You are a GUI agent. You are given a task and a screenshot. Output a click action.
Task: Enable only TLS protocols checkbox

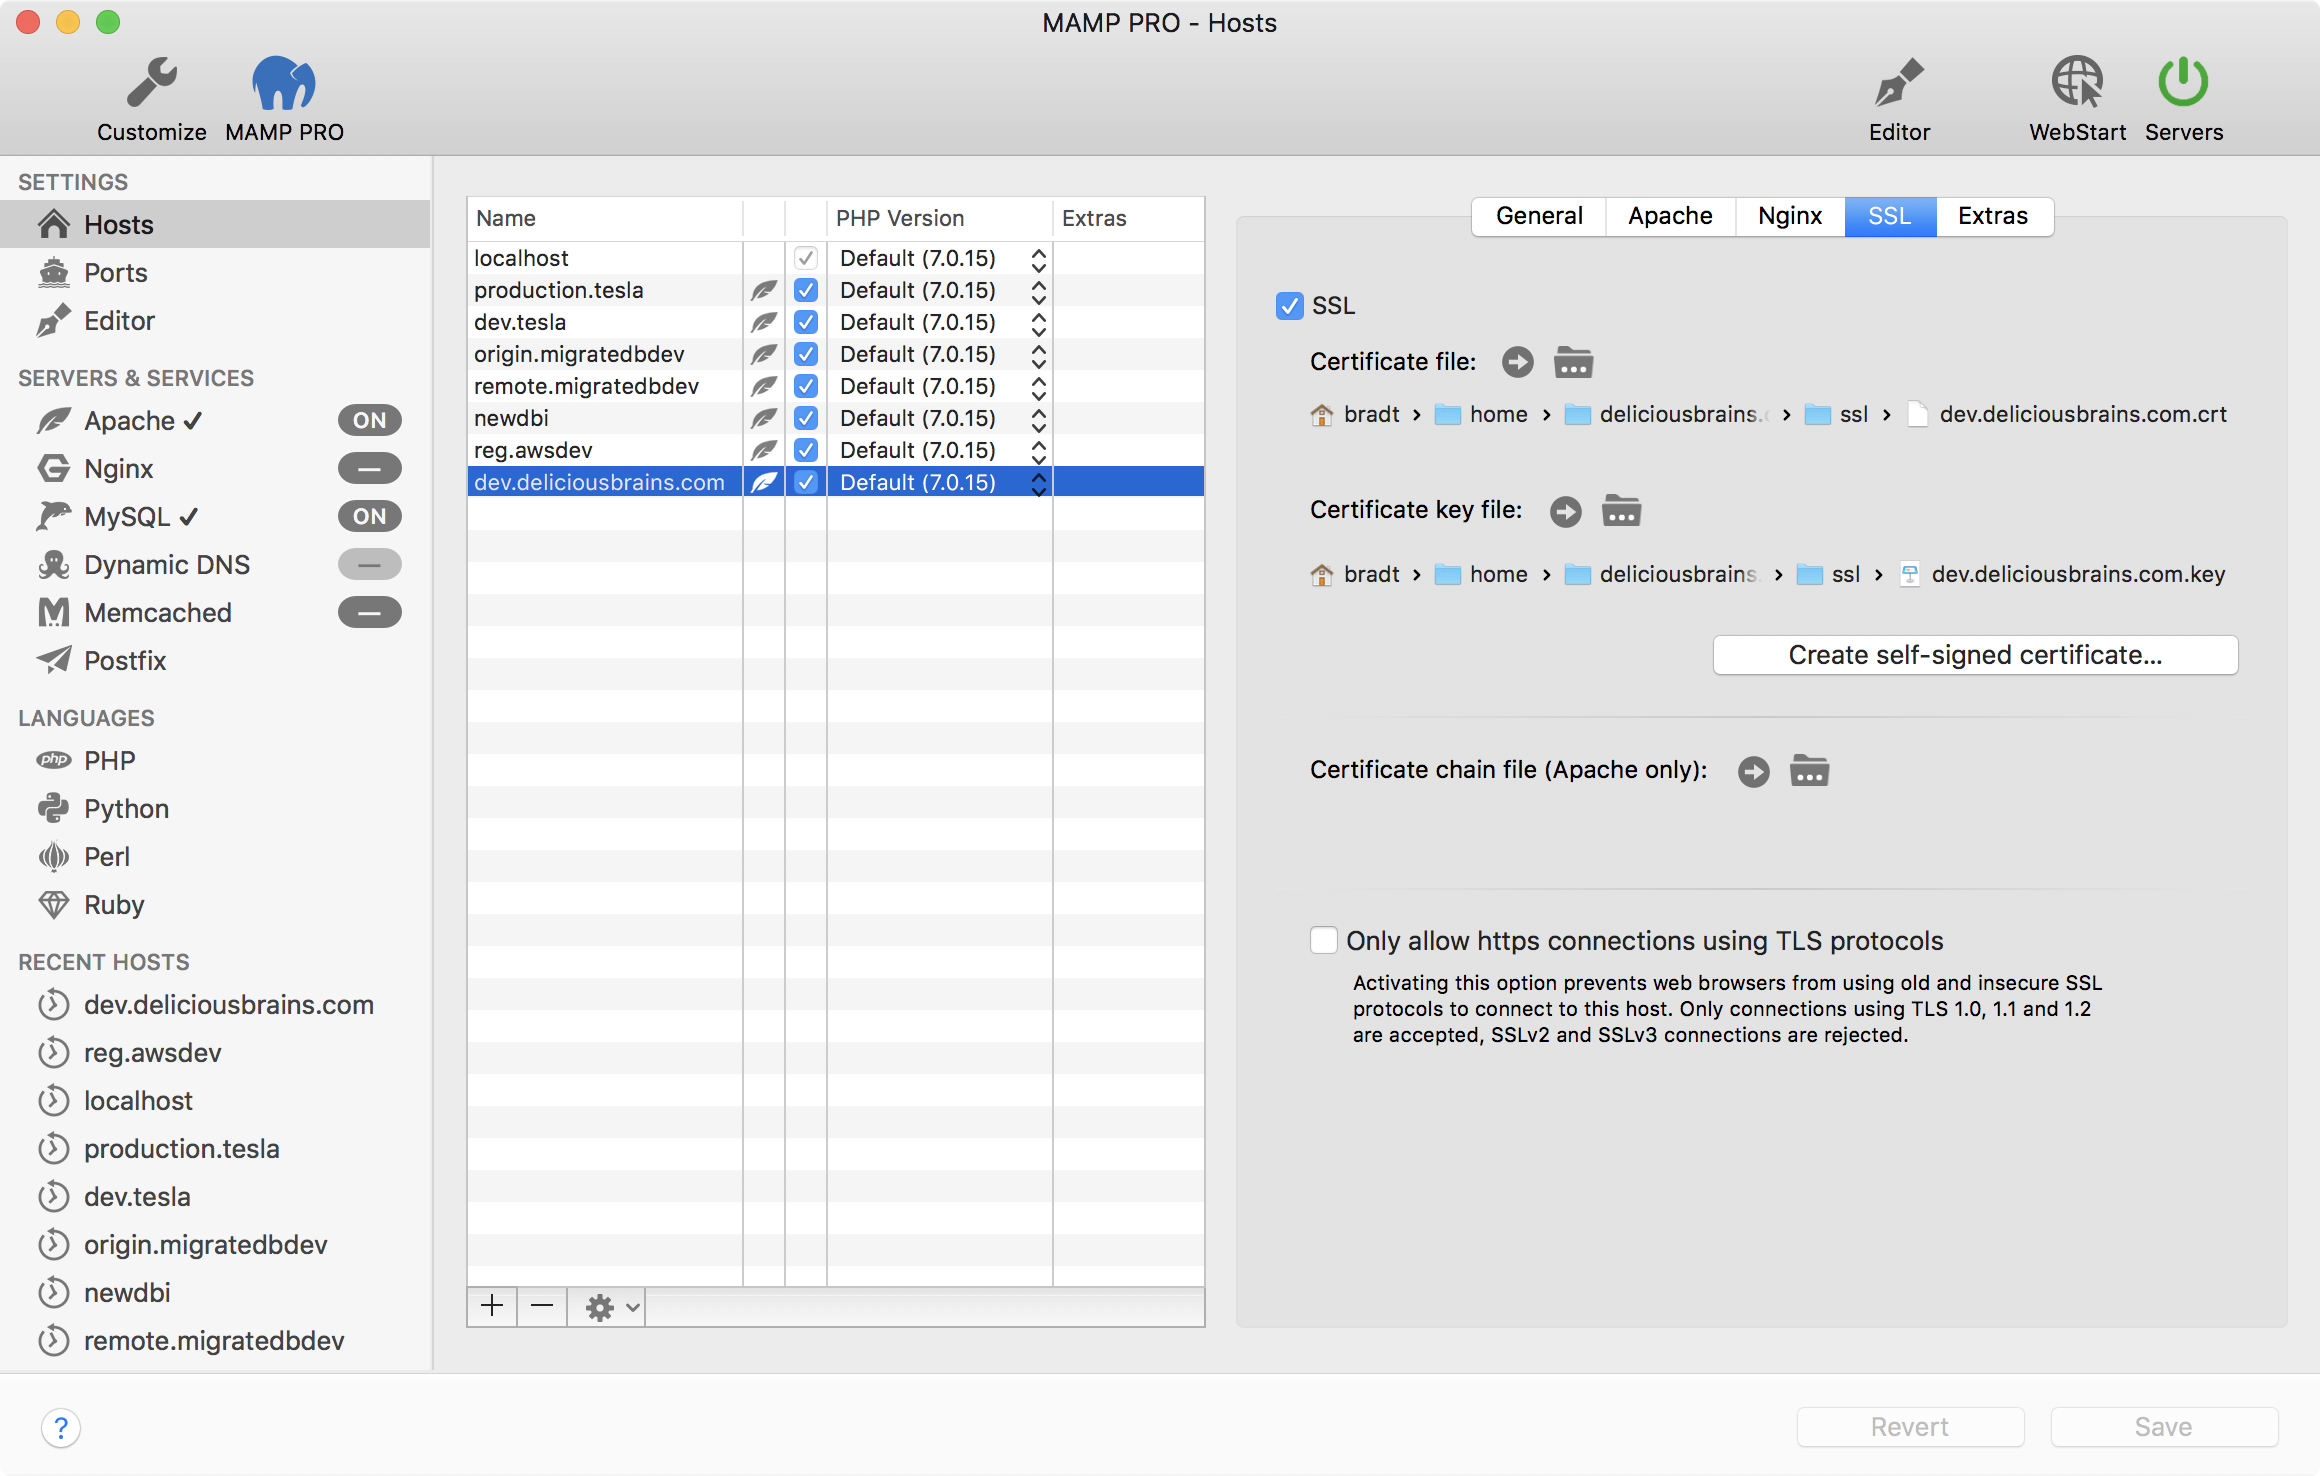point(1323,940)
